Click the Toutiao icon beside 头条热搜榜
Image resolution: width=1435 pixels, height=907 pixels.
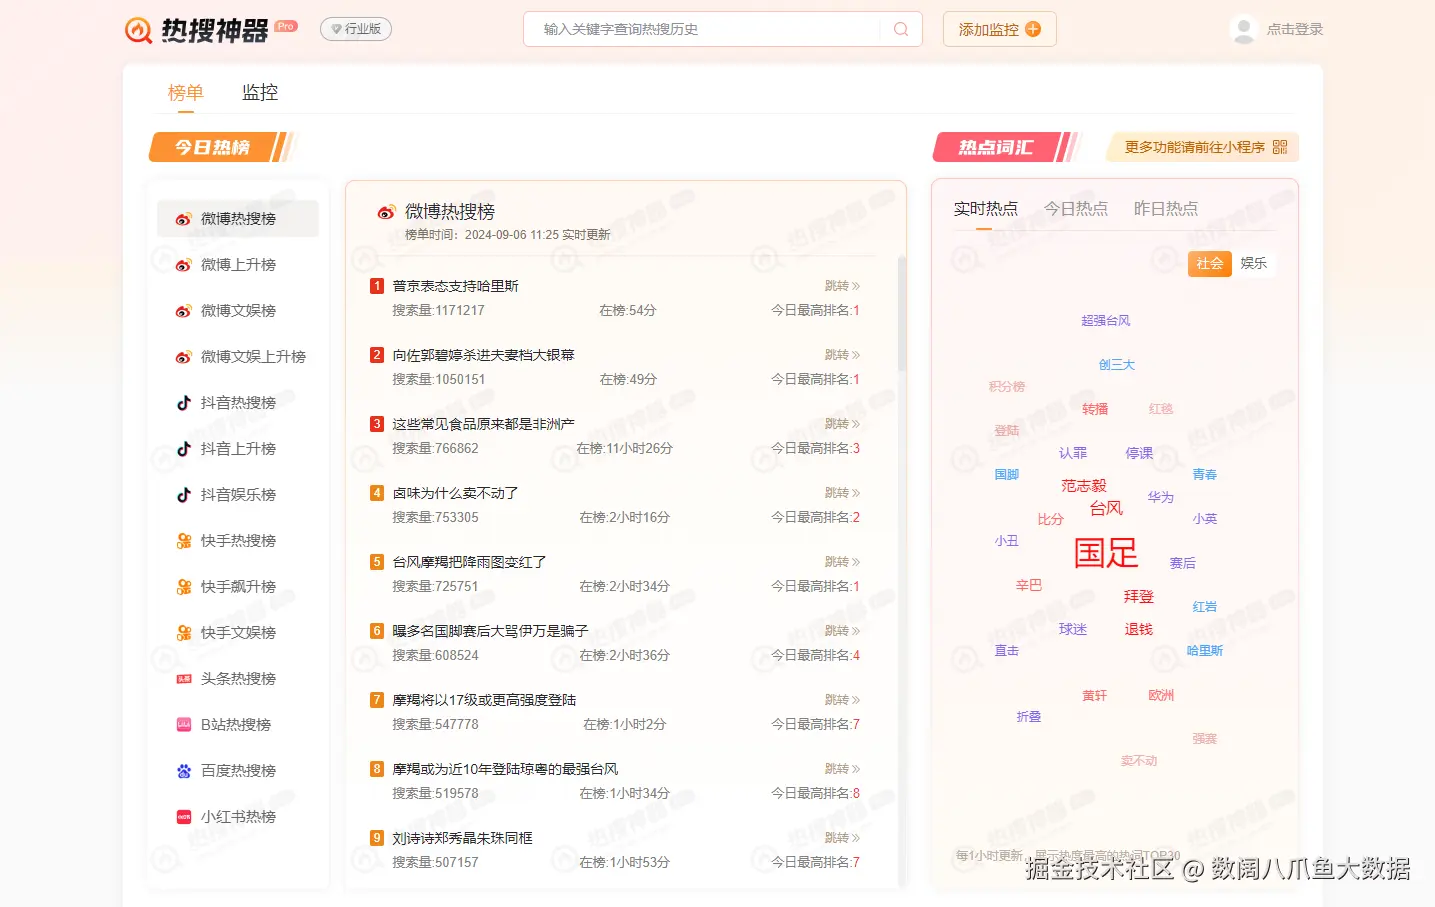coord(184,679)
